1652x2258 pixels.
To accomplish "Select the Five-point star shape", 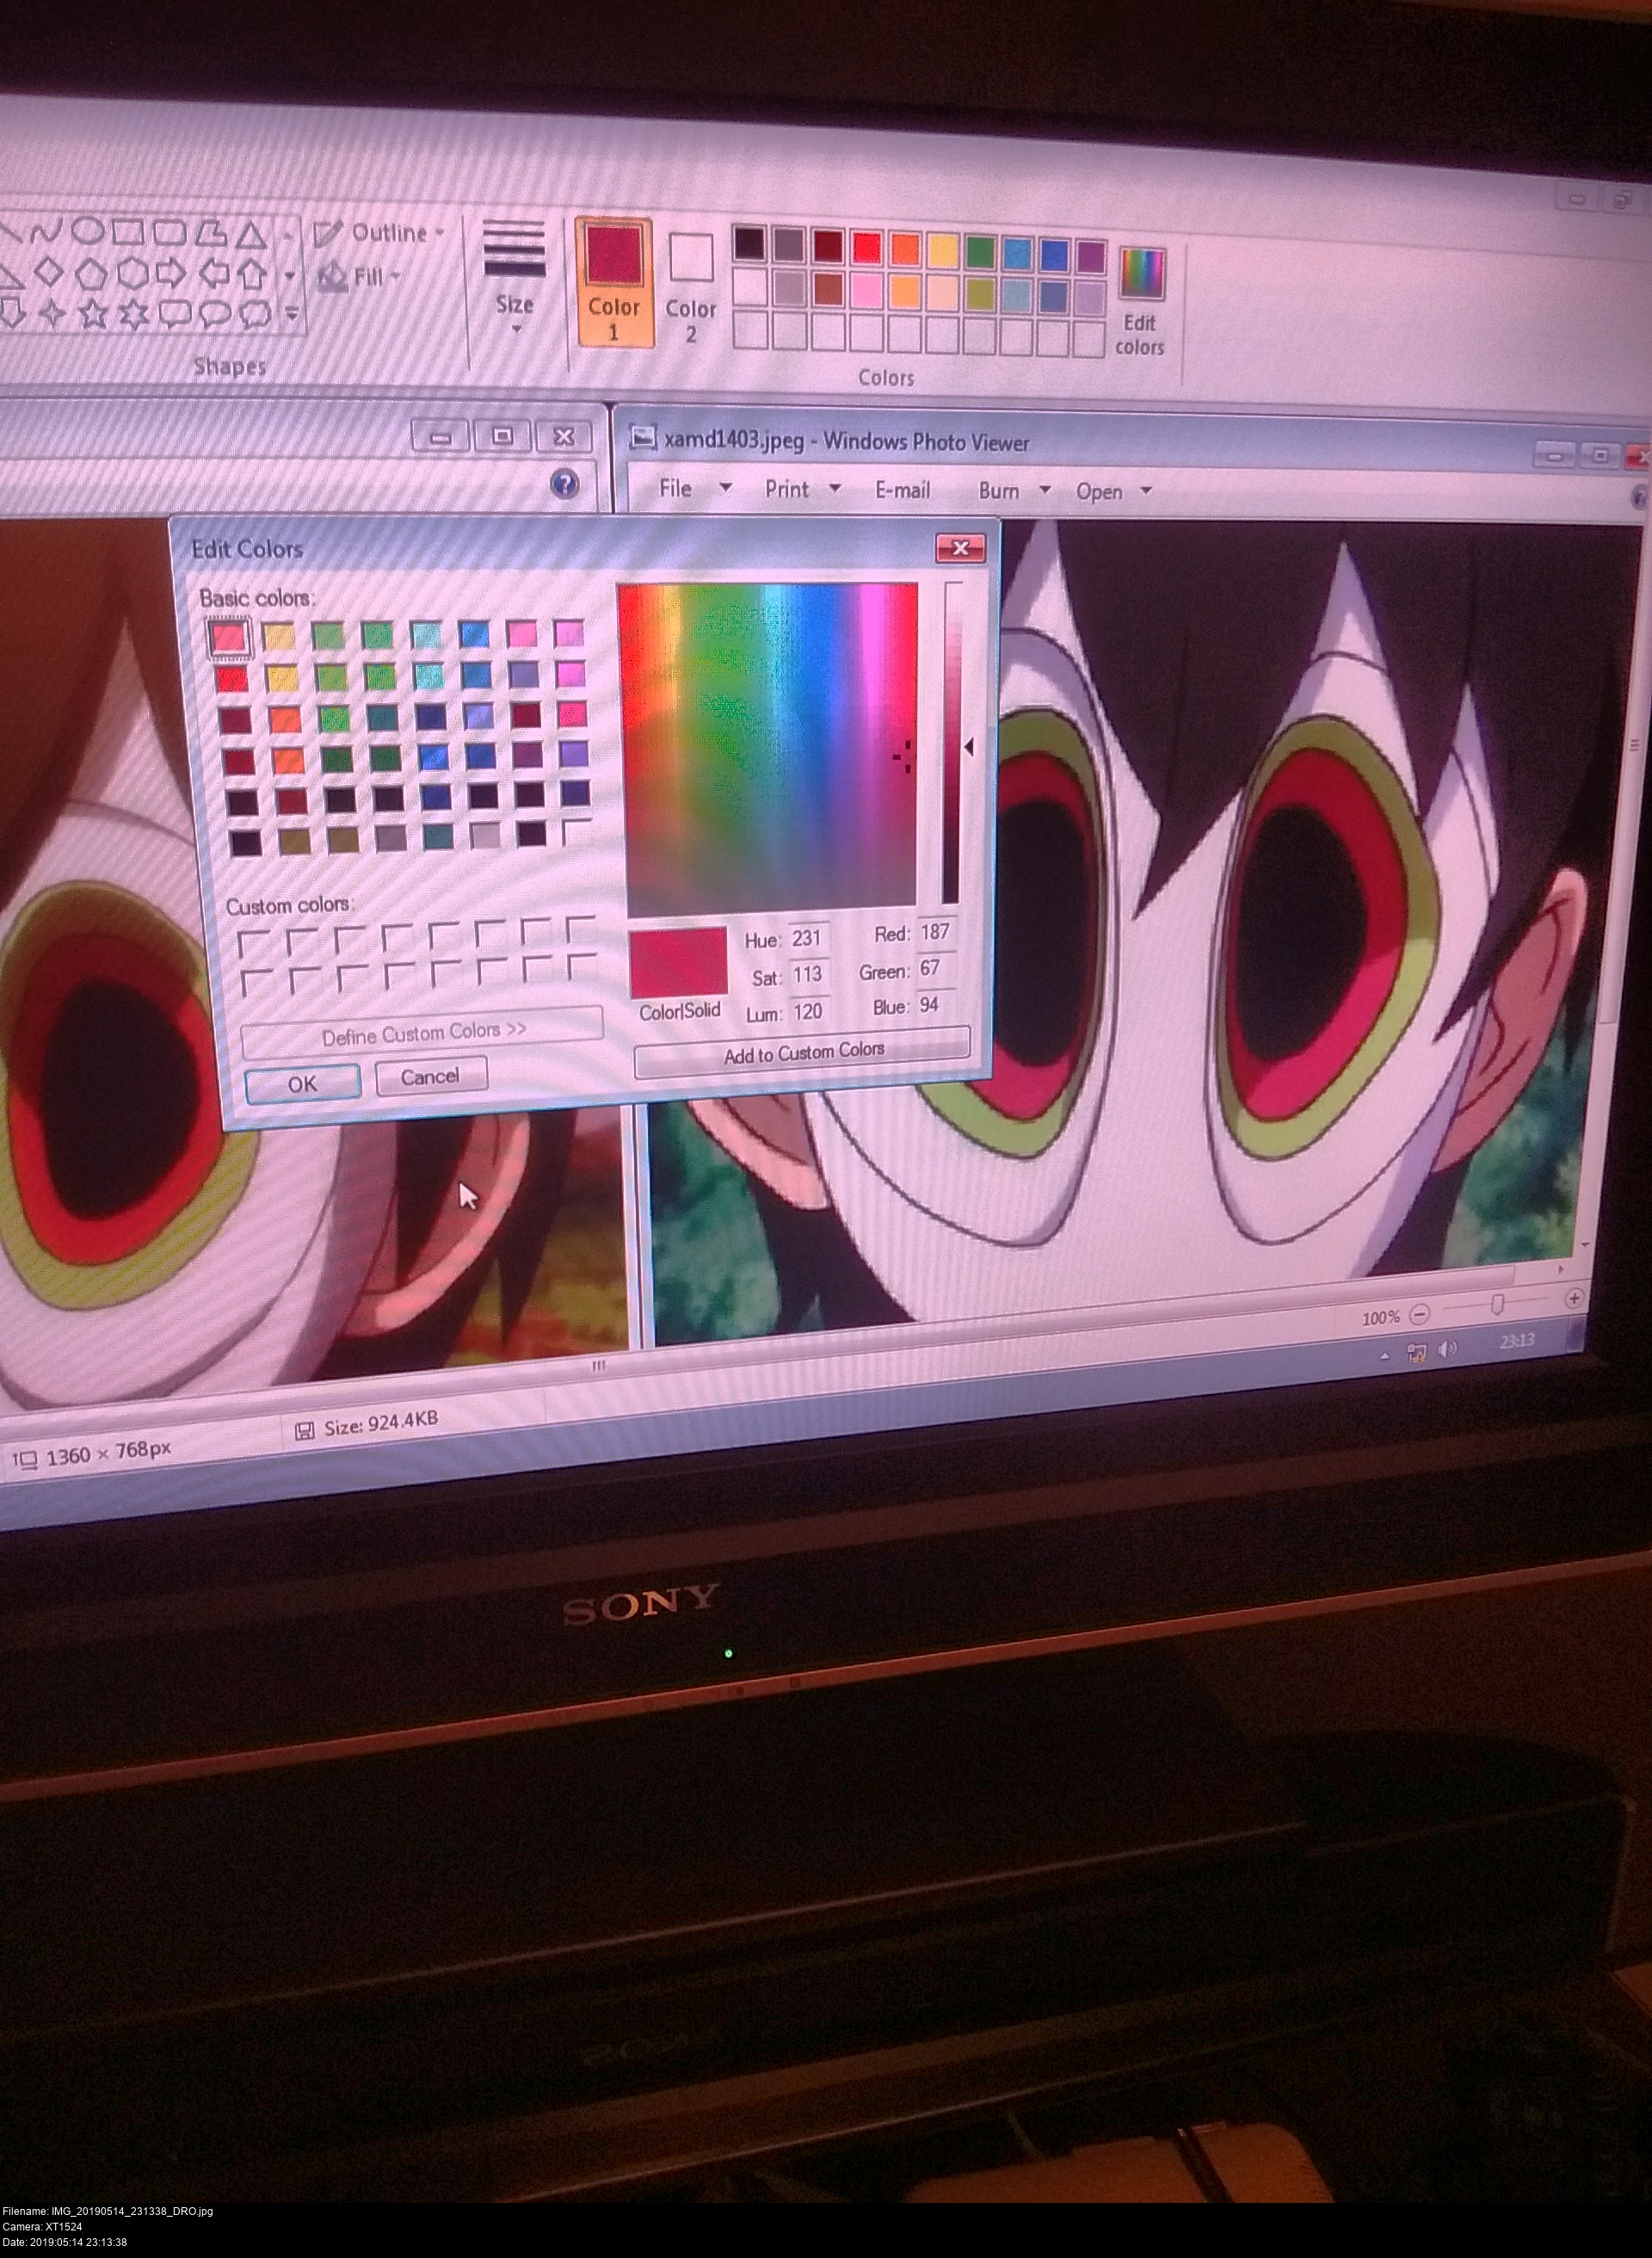I will pos(93,314).
